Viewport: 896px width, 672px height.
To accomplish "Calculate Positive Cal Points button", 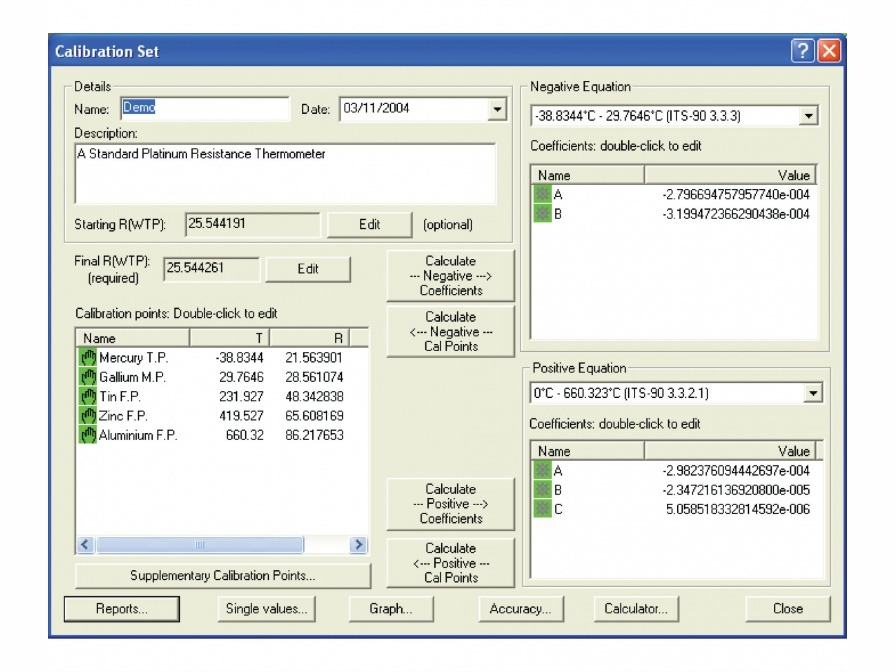I will tap(450, 563).
